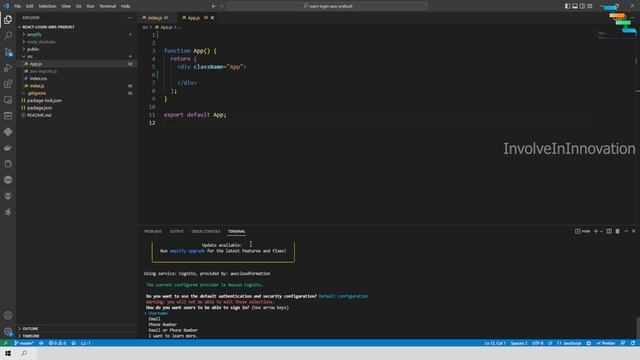Close the App.js editor tab
The image size is (640, 360).
213,18
